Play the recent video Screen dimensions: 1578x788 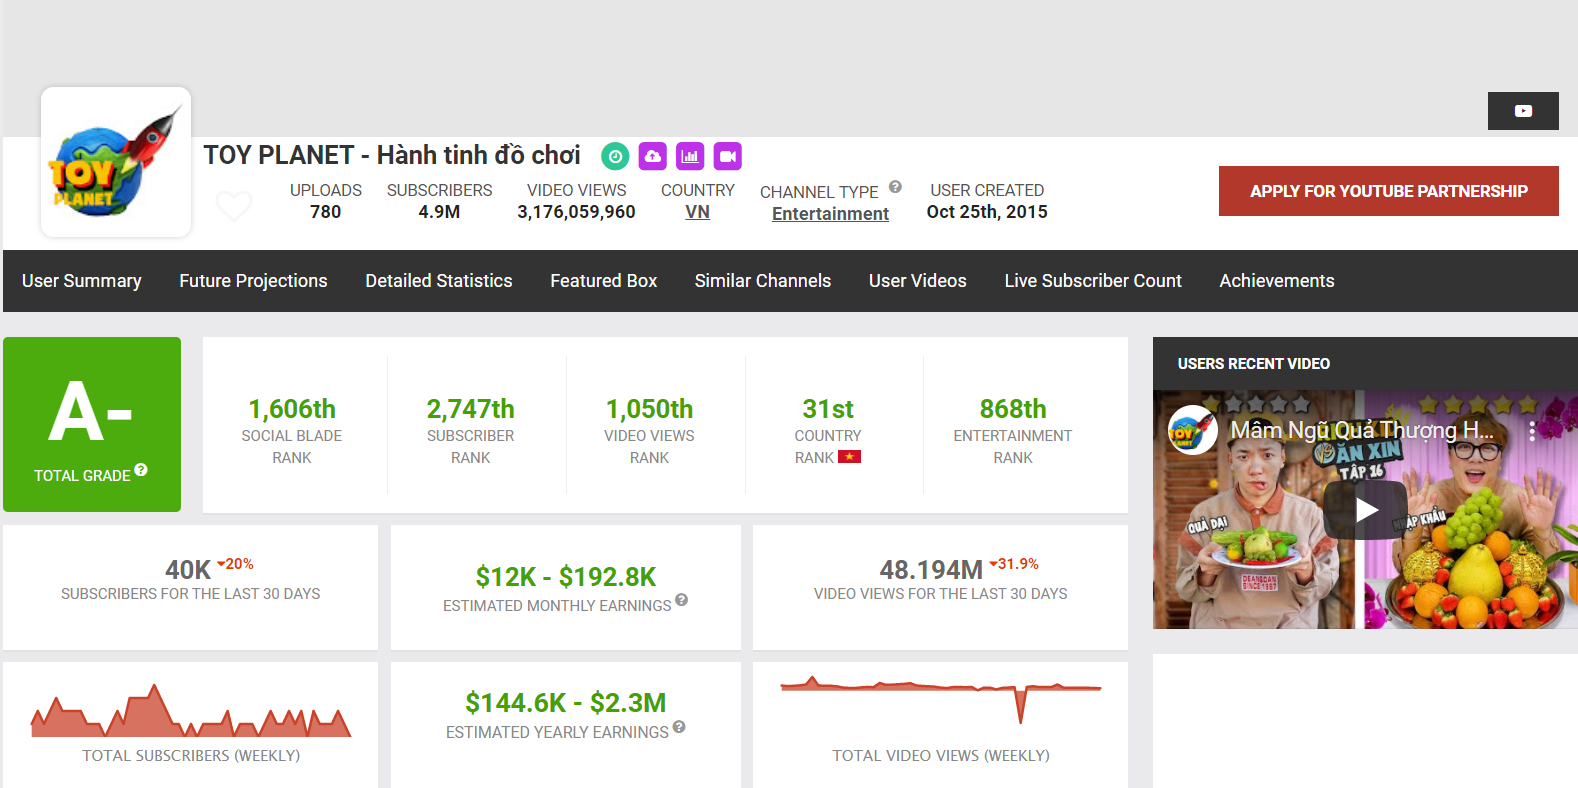pos(1365,510)
